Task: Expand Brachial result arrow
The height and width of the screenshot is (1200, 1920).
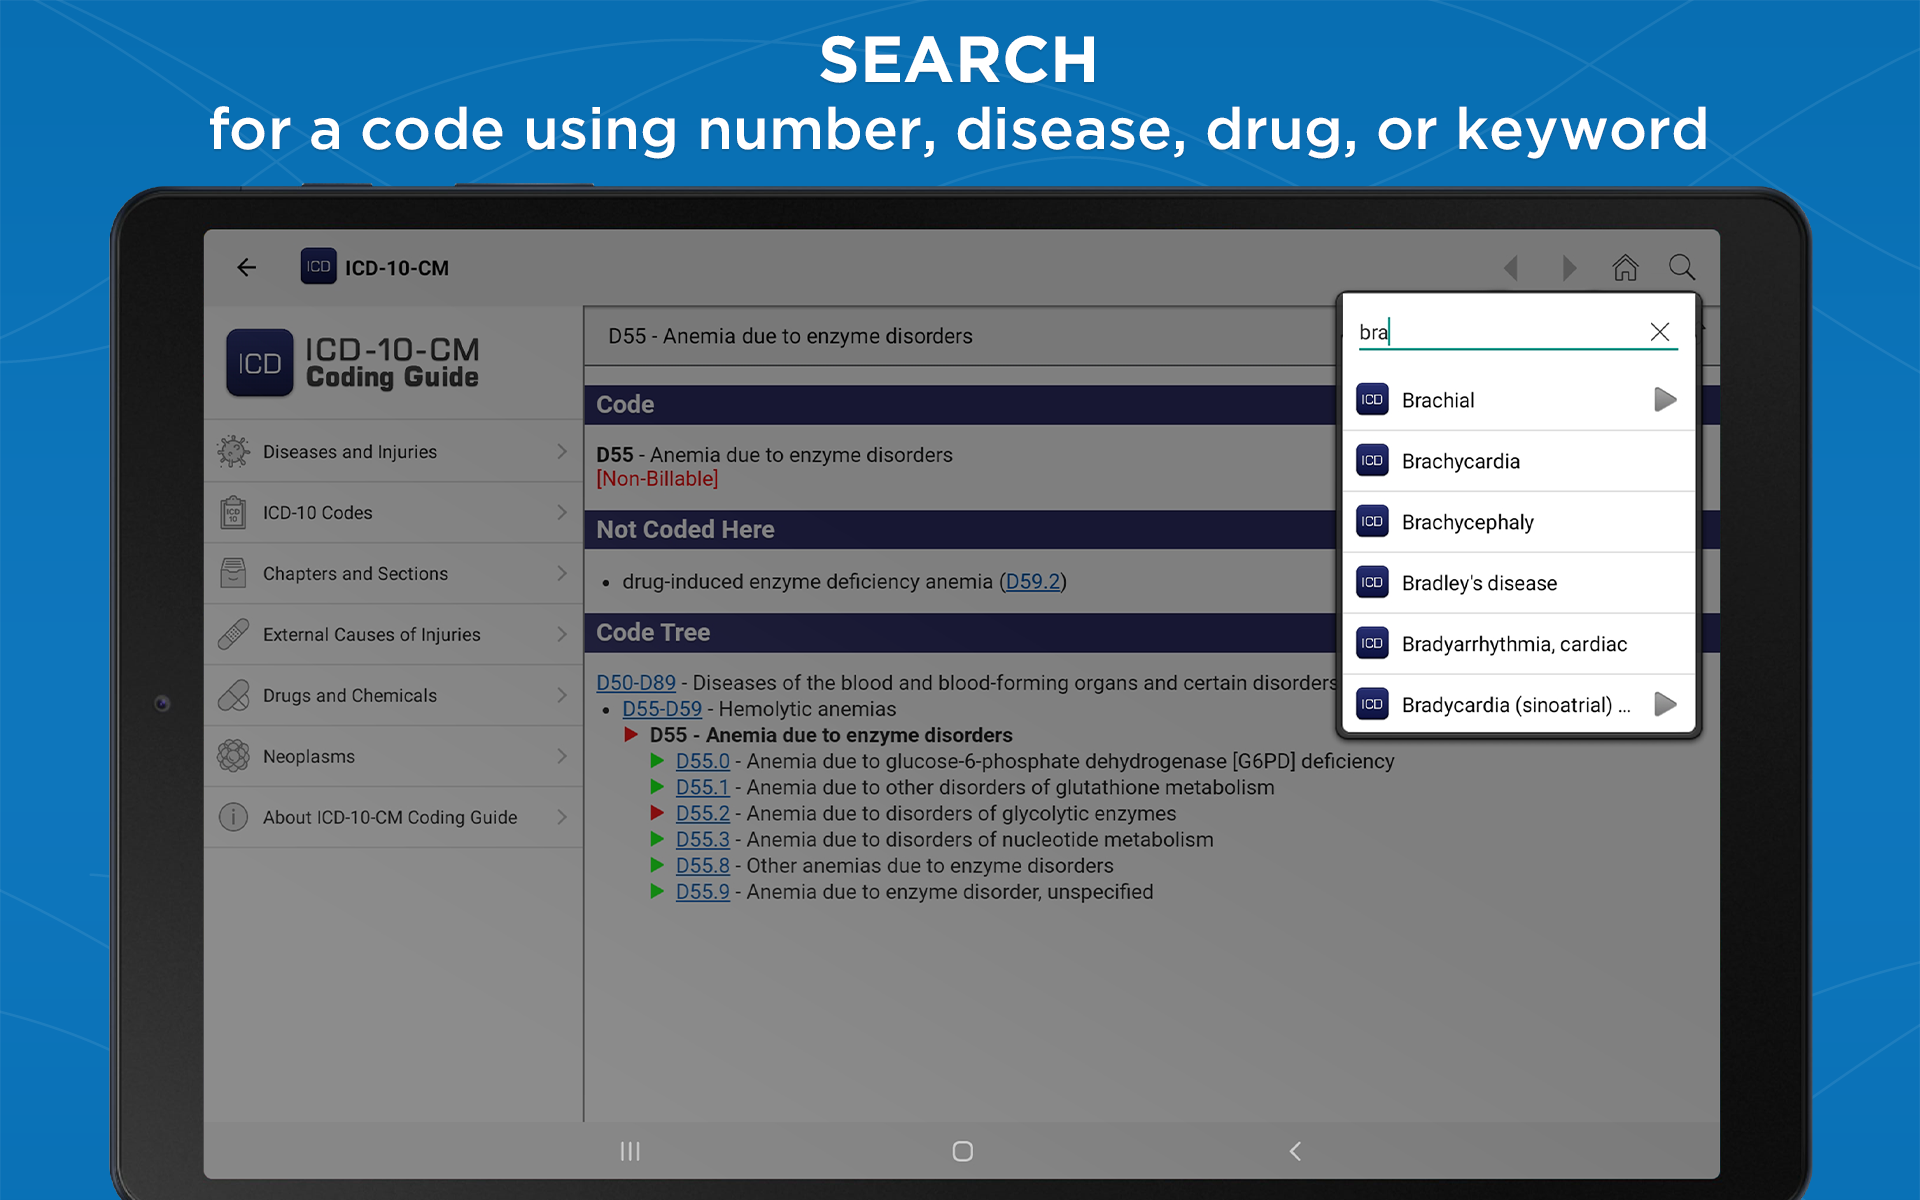Action: point(1664,400)
